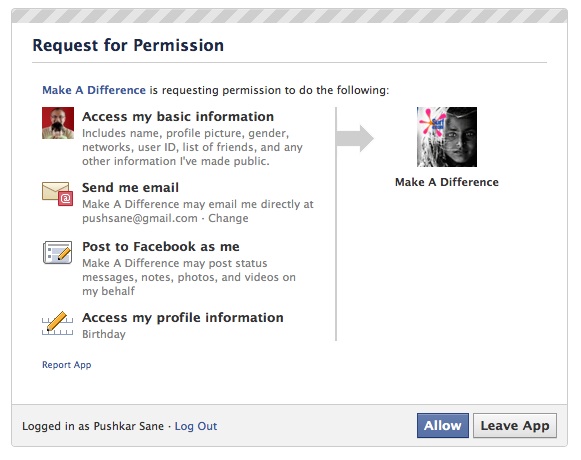The image size is (581, 460).
Task: Click Change next to the email address
Action: coord(228,218)
